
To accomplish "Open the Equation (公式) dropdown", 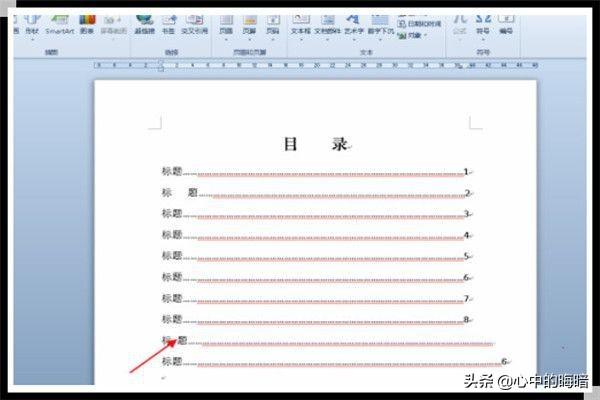I will [x=460, y=27].
